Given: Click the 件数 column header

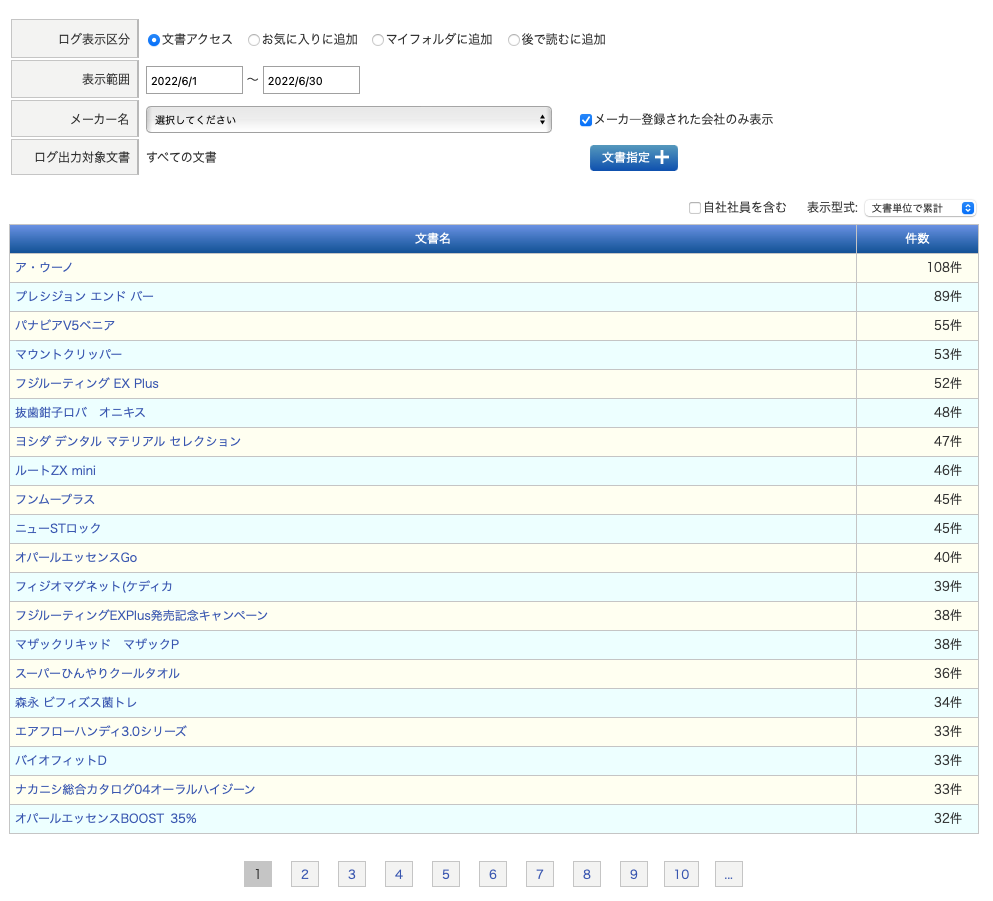Looking at the screenshot, I should [x=917, y=239].
